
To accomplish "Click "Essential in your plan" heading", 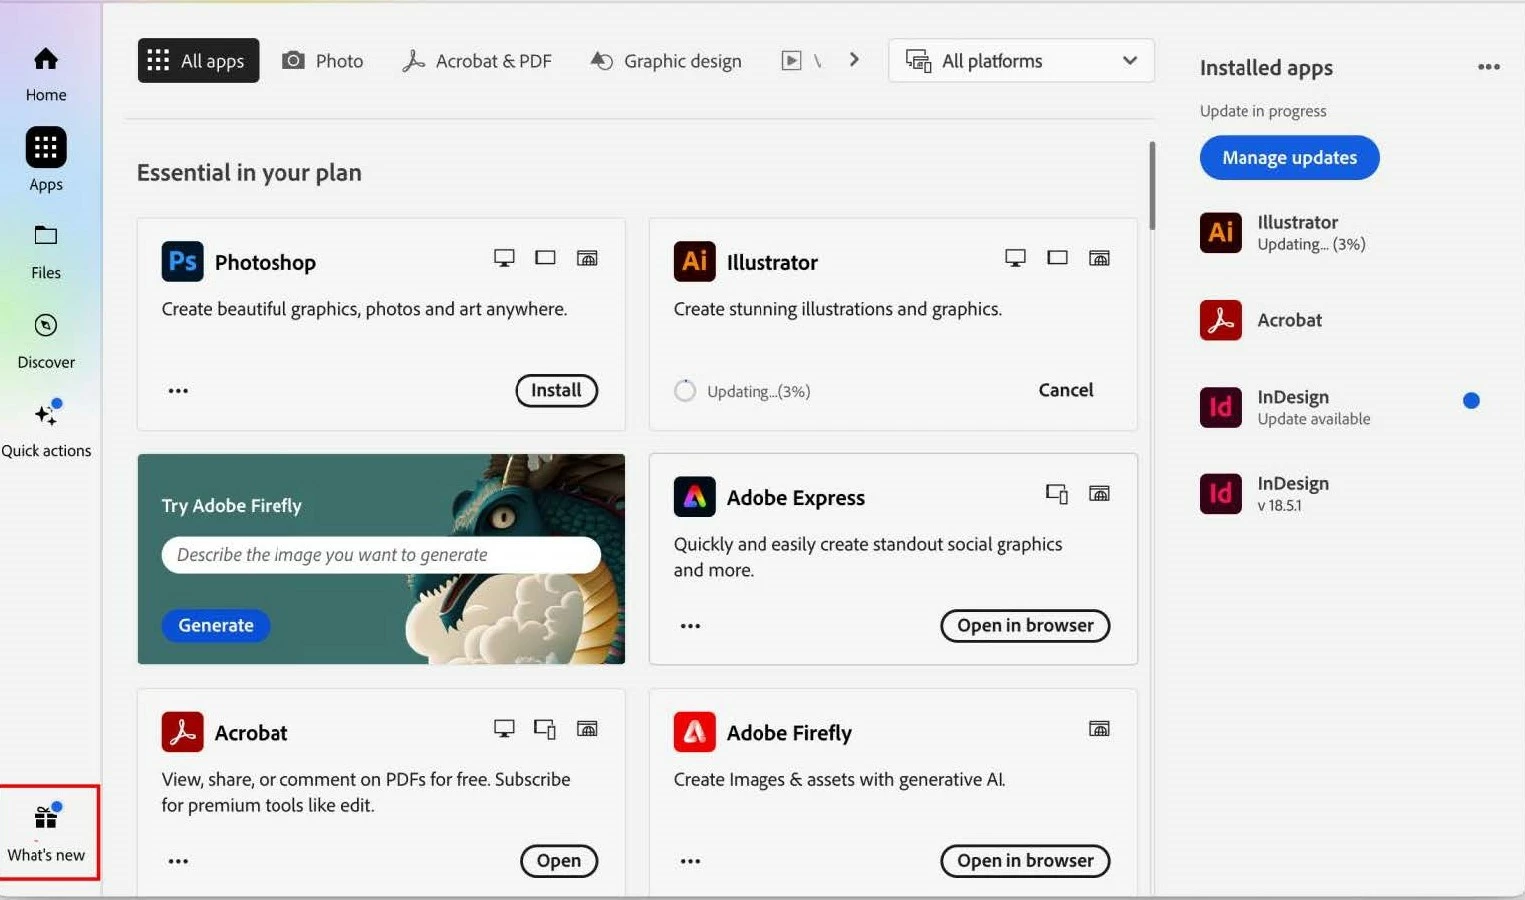I will point(249,173).
